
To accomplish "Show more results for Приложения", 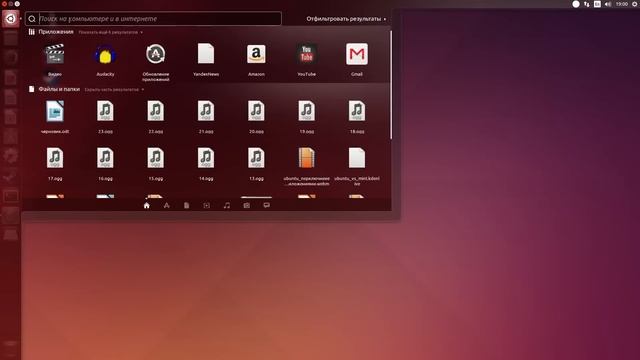I will click(111, 32).
